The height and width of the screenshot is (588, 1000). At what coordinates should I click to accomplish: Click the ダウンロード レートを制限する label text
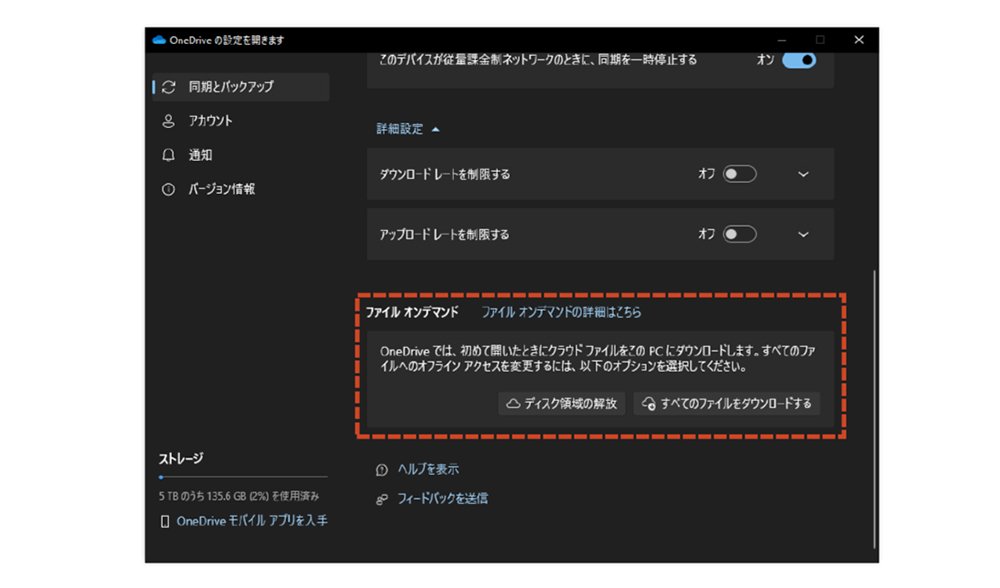point(445,174)
